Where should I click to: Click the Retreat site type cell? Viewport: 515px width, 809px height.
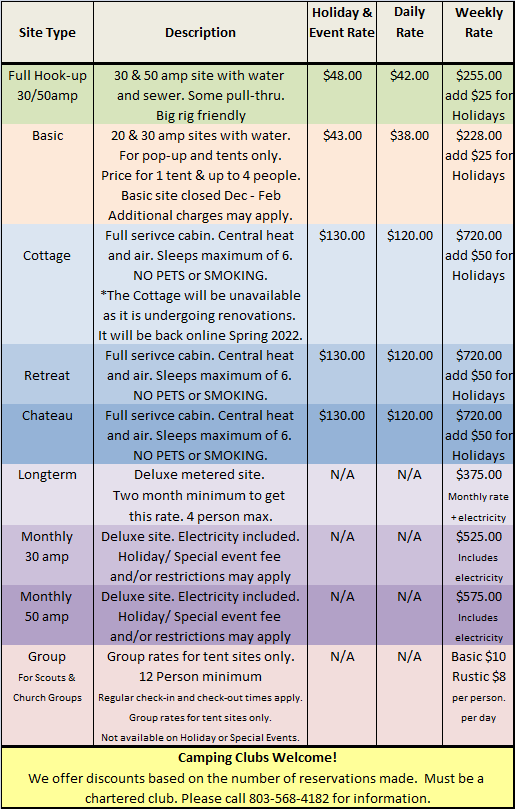click(x=47, y=375)
